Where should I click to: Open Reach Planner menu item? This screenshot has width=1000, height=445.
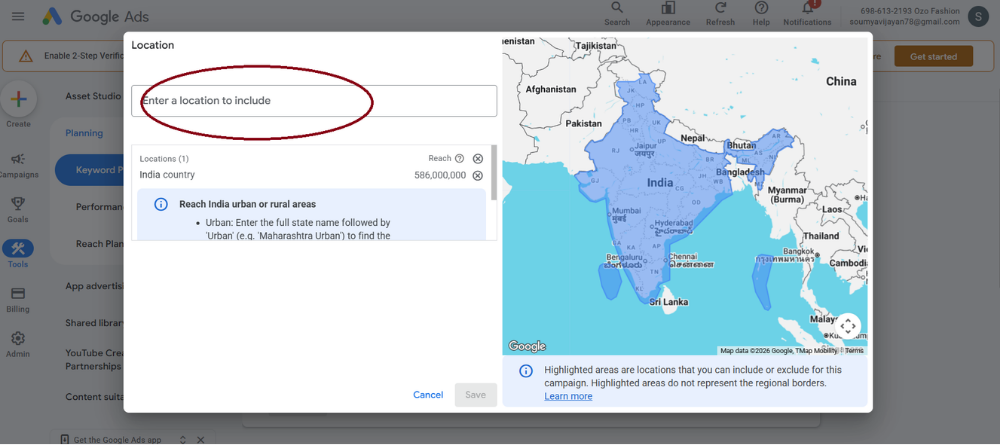pyautogui.click(x=99, y=244)
